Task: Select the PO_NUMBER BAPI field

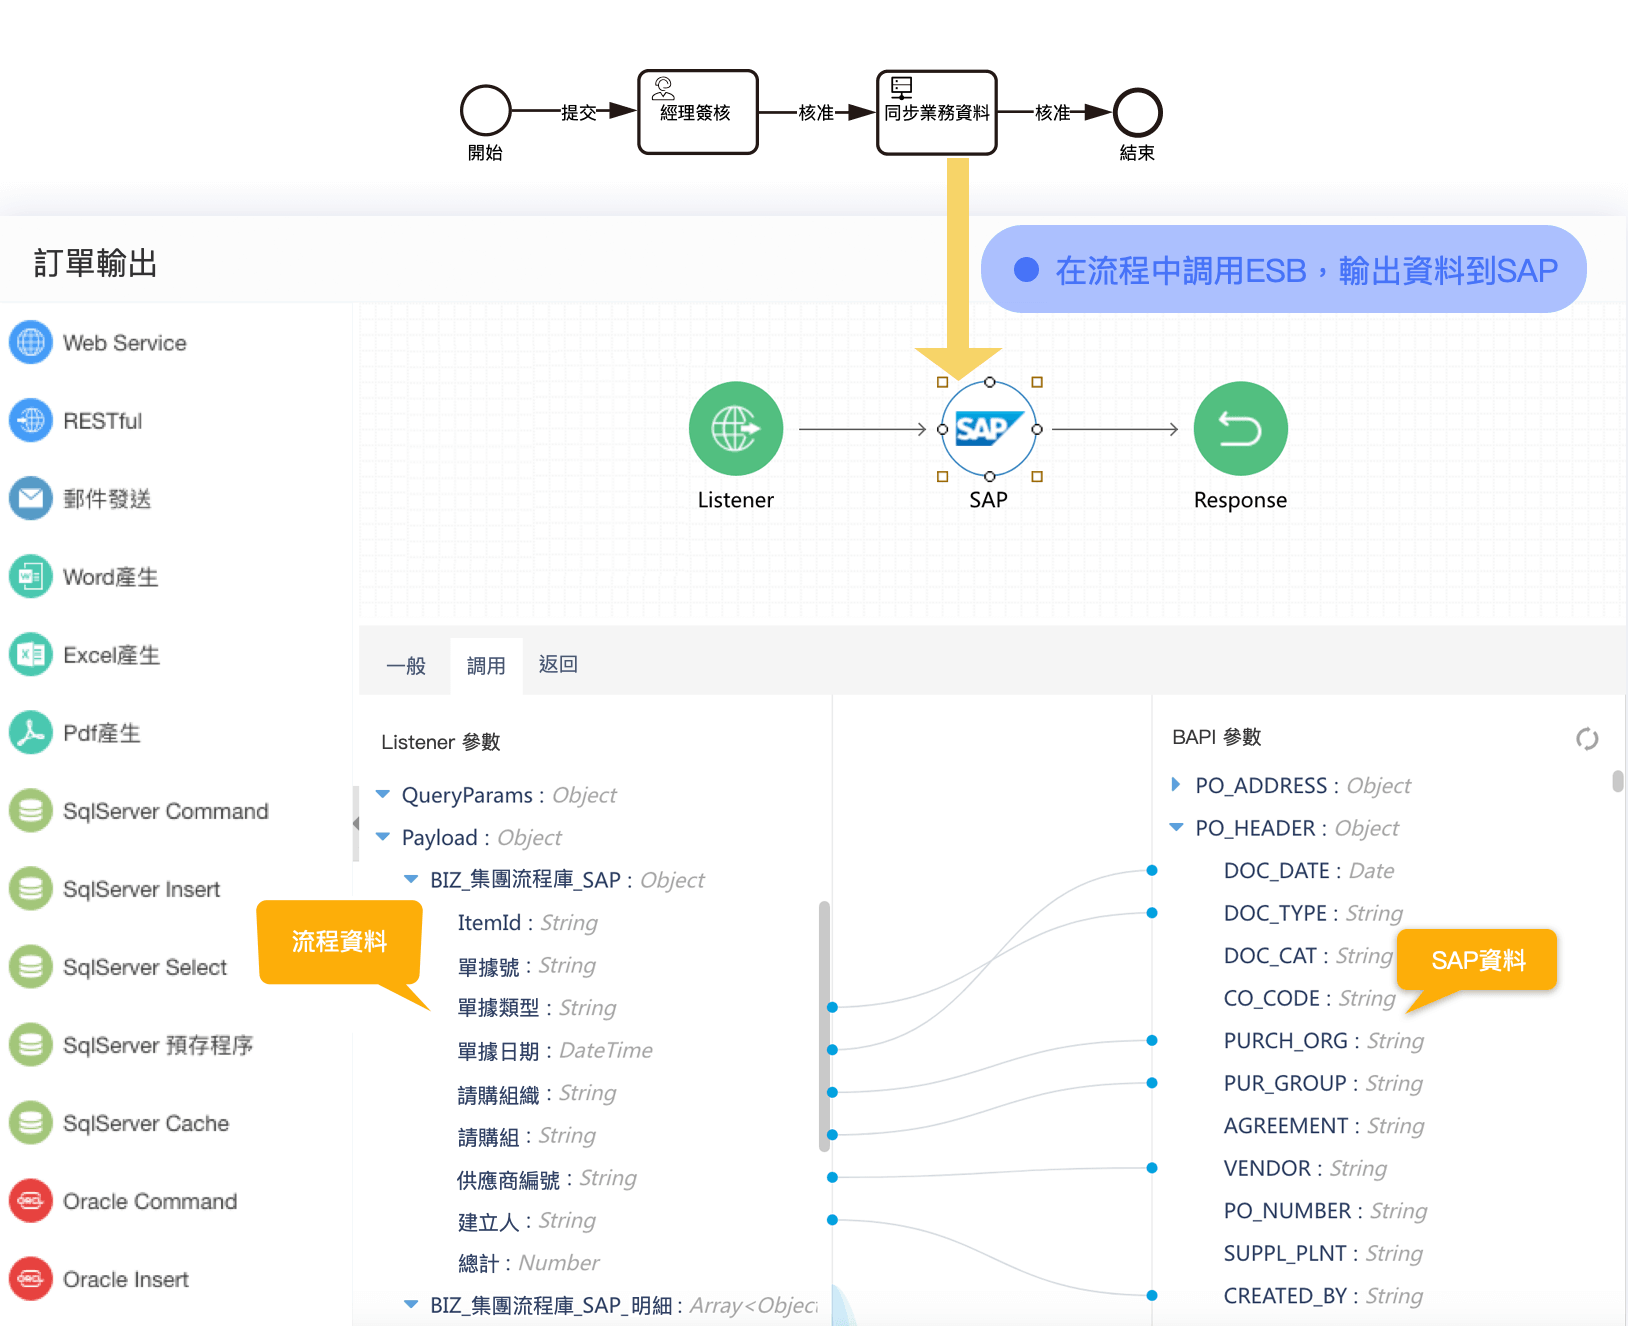Action: point(1326,1211)
